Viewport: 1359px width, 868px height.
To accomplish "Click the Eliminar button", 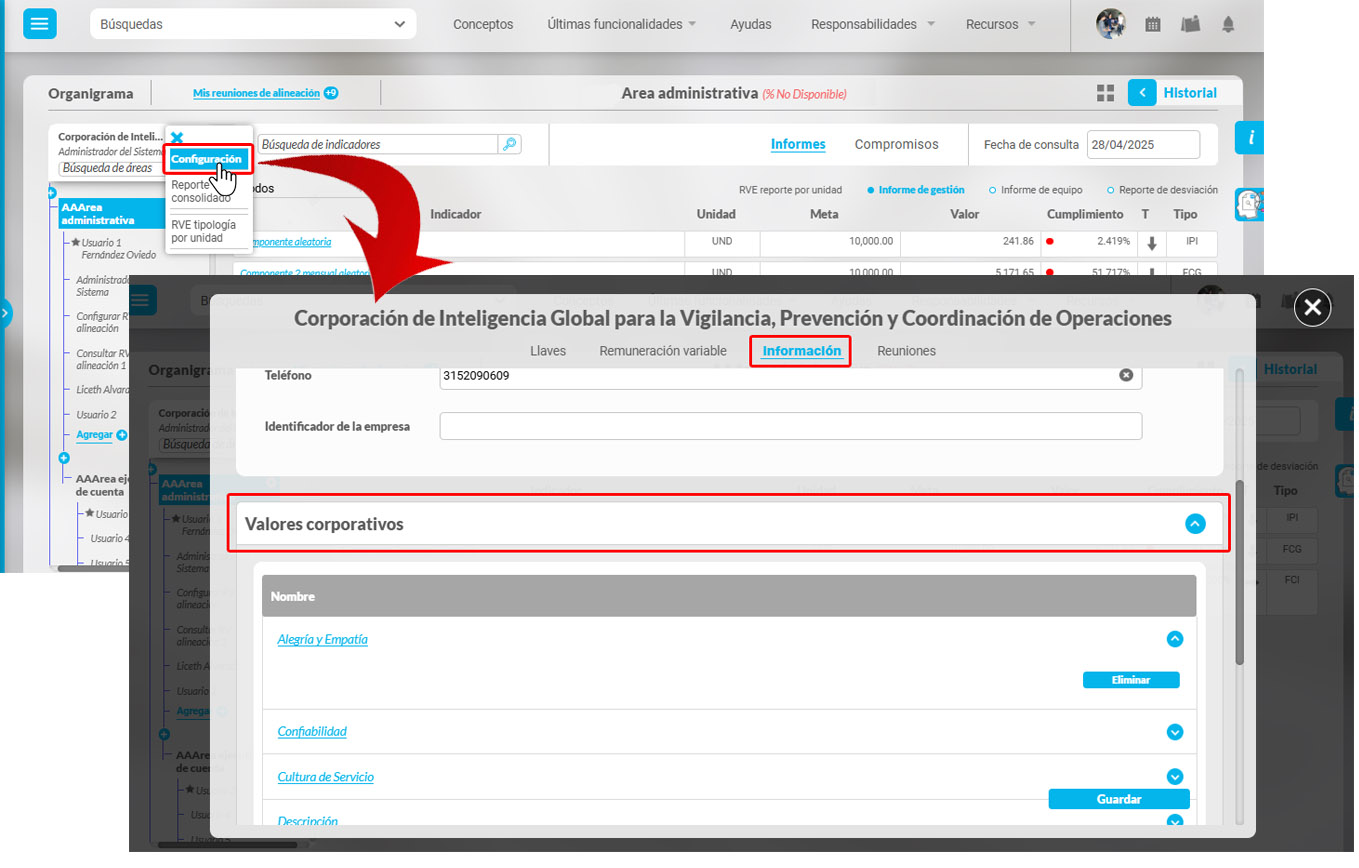I will point(1131,680).
